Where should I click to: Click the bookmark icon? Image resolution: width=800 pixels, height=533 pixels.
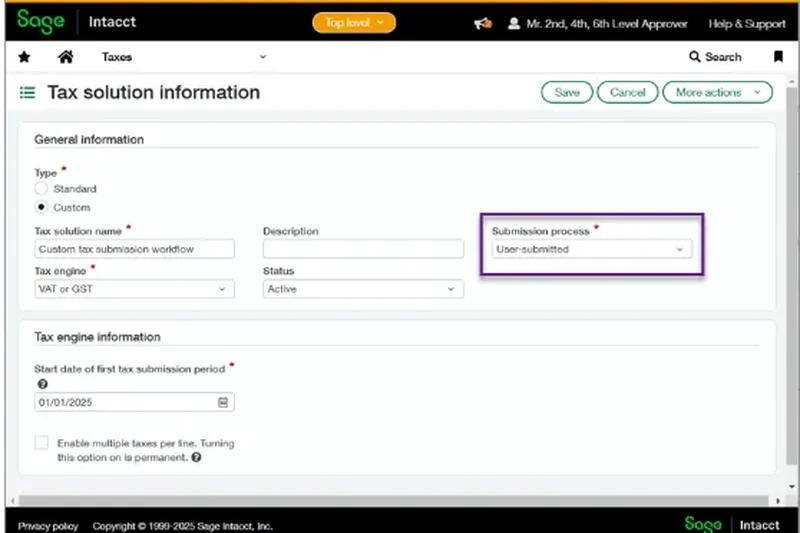tap(778, 56)
